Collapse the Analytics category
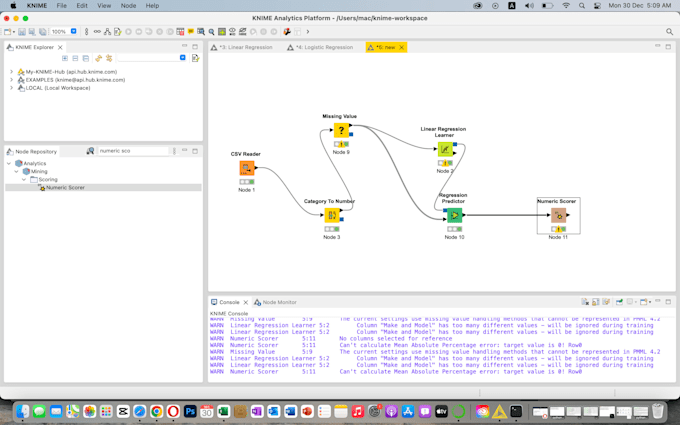680x425 pixels. (x=9, y=163)
